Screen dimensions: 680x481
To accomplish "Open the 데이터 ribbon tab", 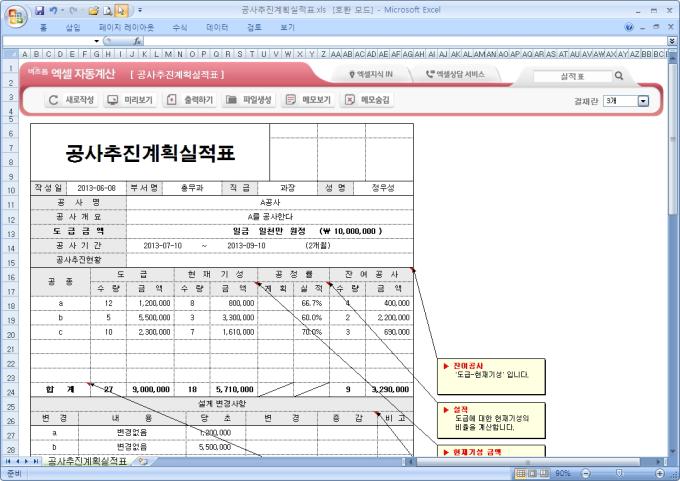I will (216, 28).
